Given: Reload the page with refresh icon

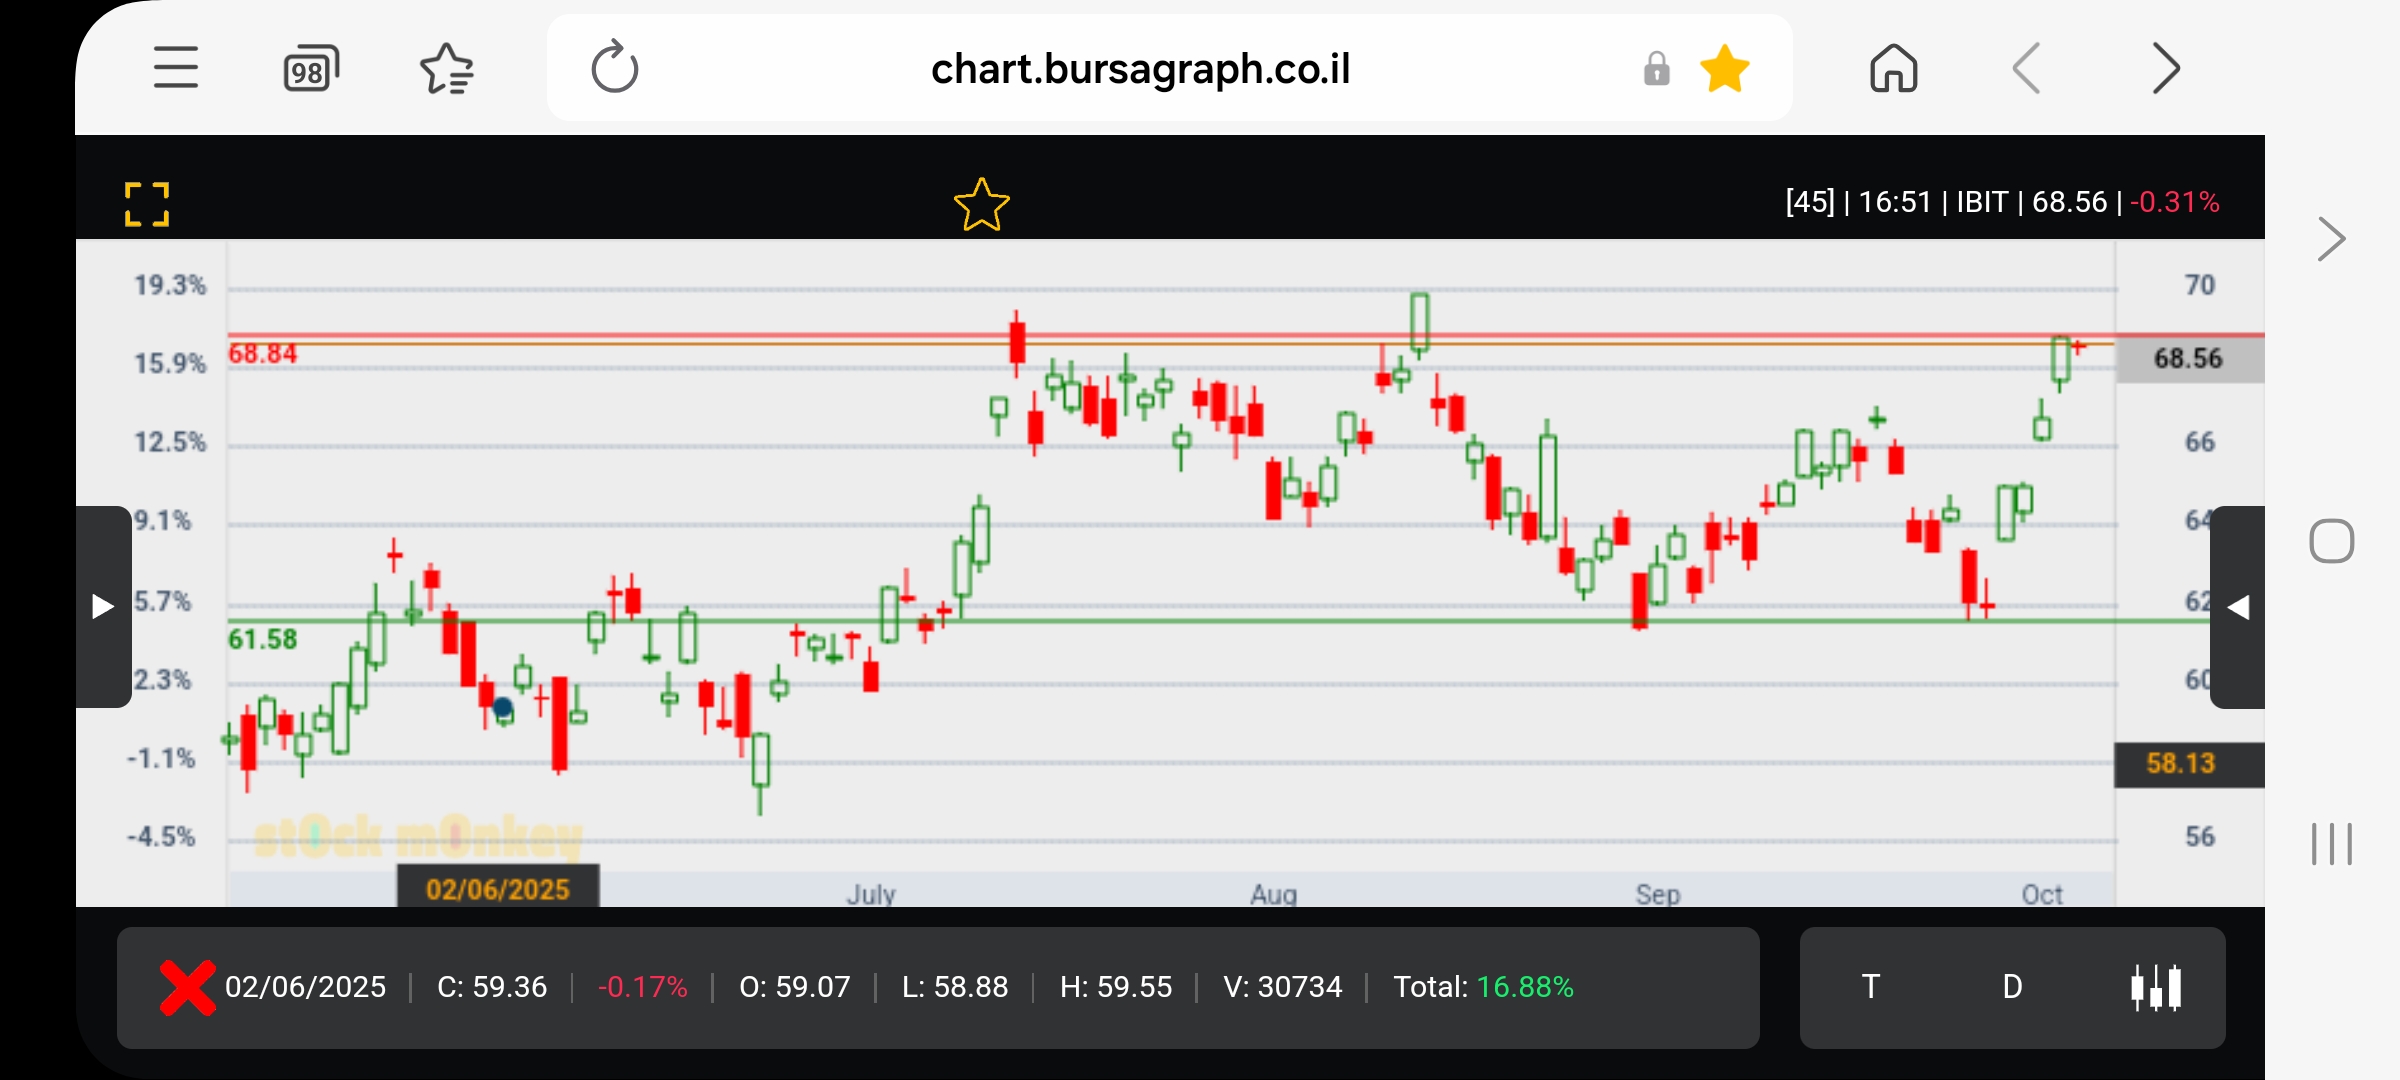Looking at the screenshot, I should (614, 68).
